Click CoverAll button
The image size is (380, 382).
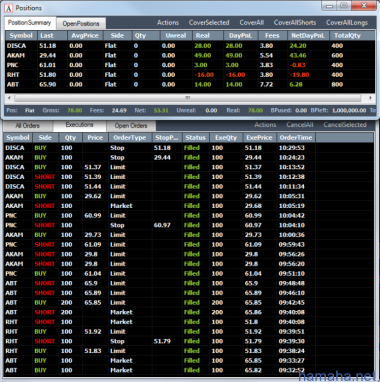pyautogui.click(x=252, y=23)
